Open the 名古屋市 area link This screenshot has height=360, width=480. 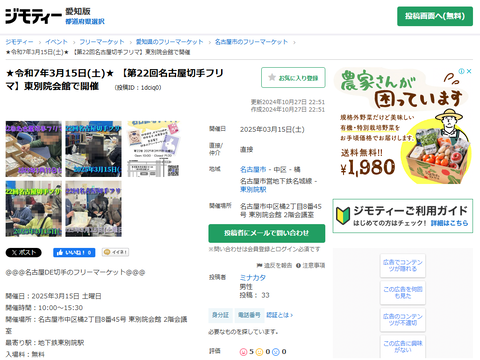click(253, 169)
